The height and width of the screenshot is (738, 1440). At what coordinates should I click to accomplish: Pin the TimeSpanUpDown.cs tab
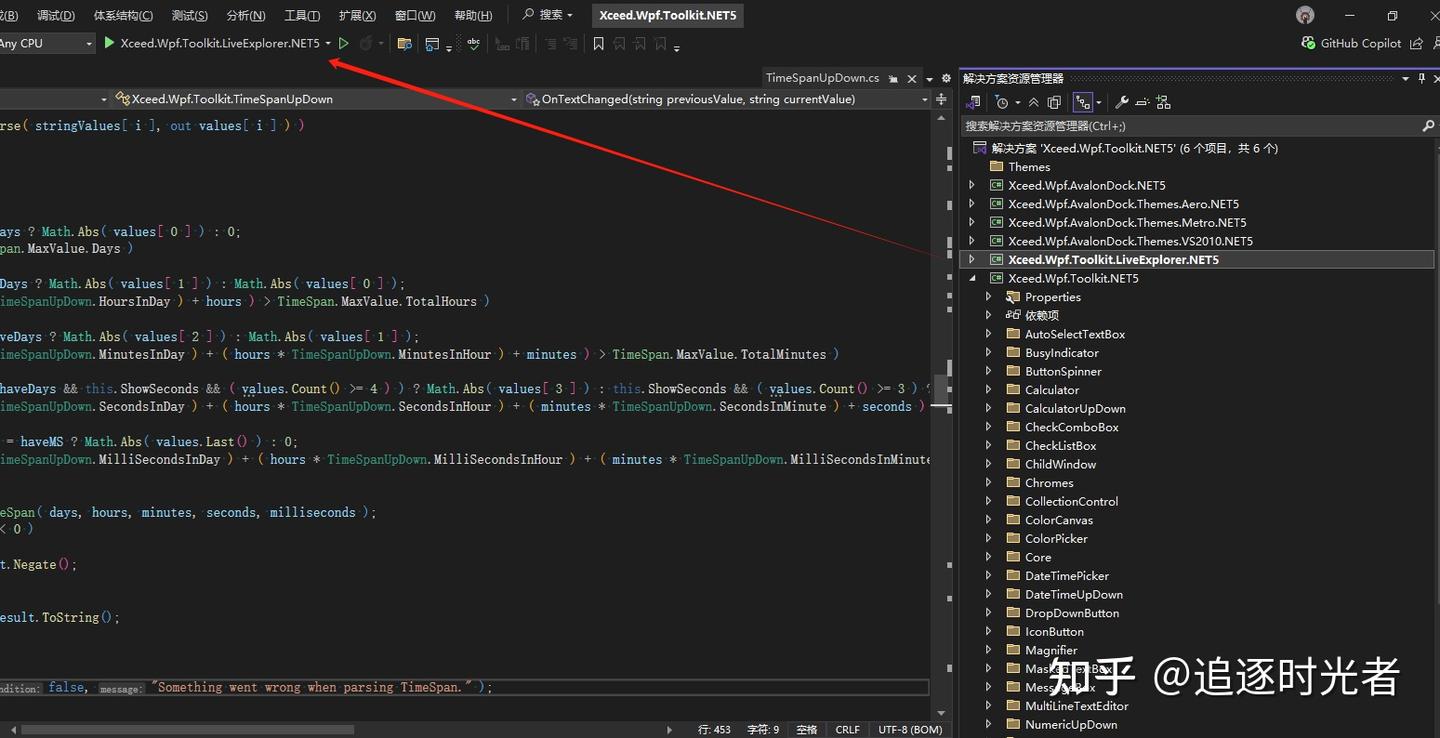[x=894, y=78]
